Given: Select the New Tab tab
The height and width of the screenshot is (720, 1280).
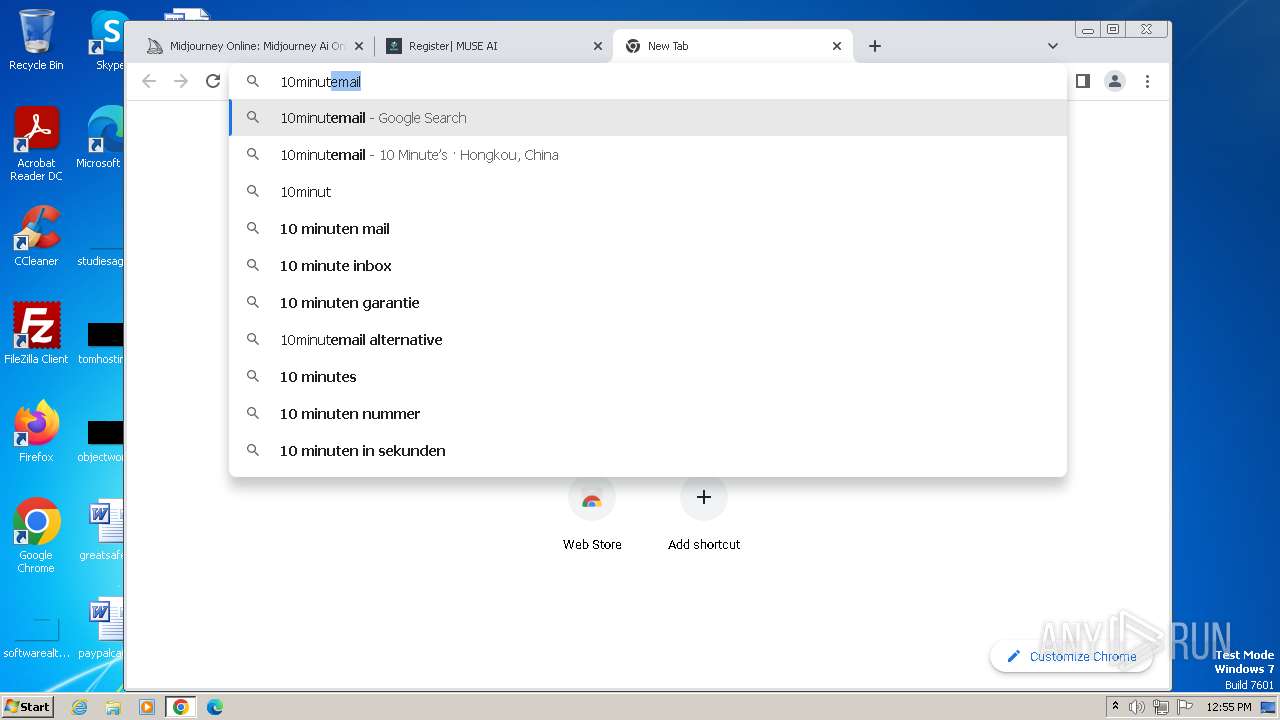Looking at the screenshot, I should tap(733, 46).
